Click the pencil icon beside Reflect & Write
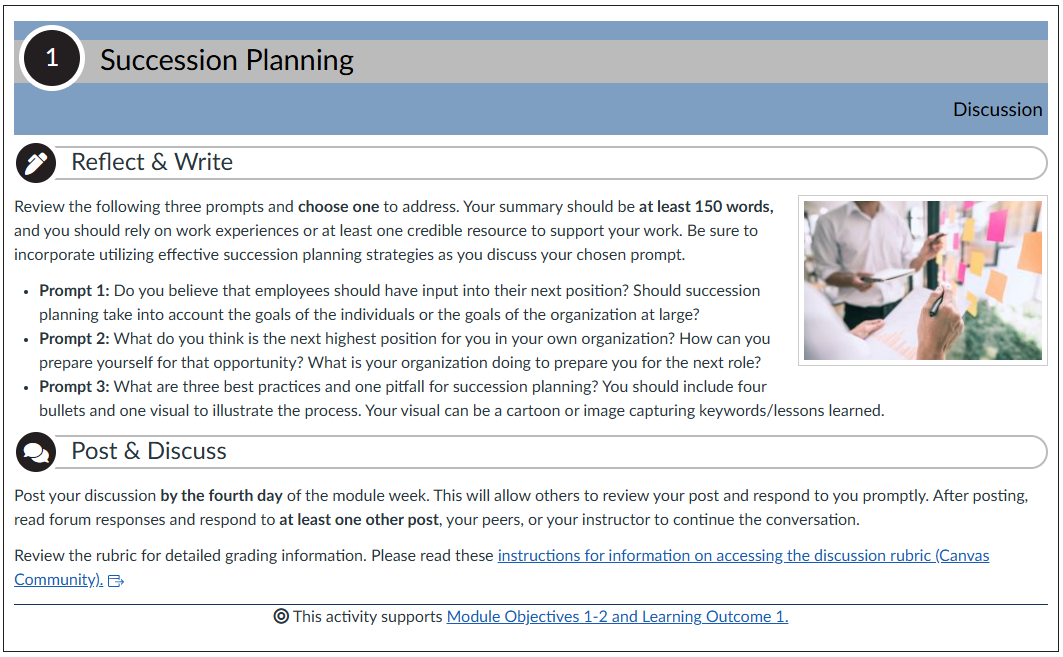1063x657 pixels. click(36, 163)
